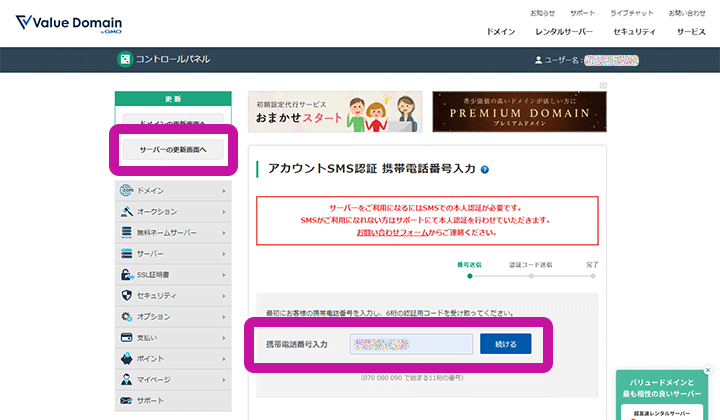Click the help question mark icon beside heading
Image resolution: width=720 pixels, height=420 pixels.
pos(485,171)
